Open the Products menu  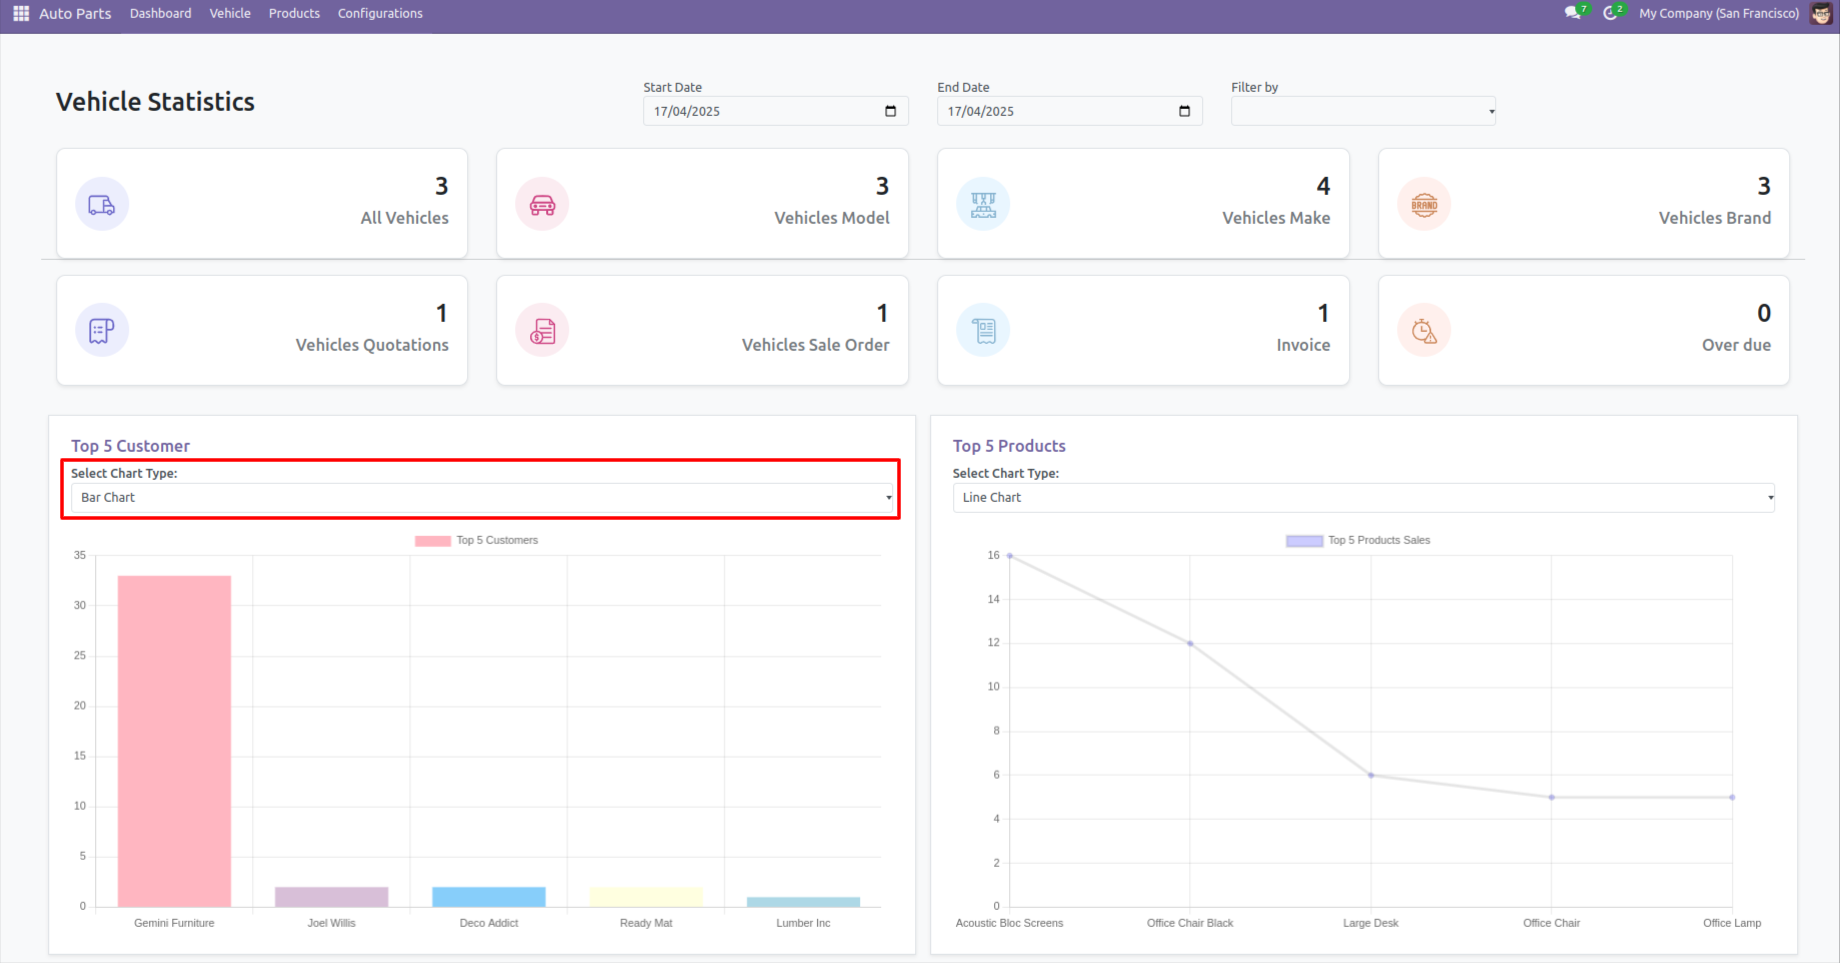pos(294,13)
